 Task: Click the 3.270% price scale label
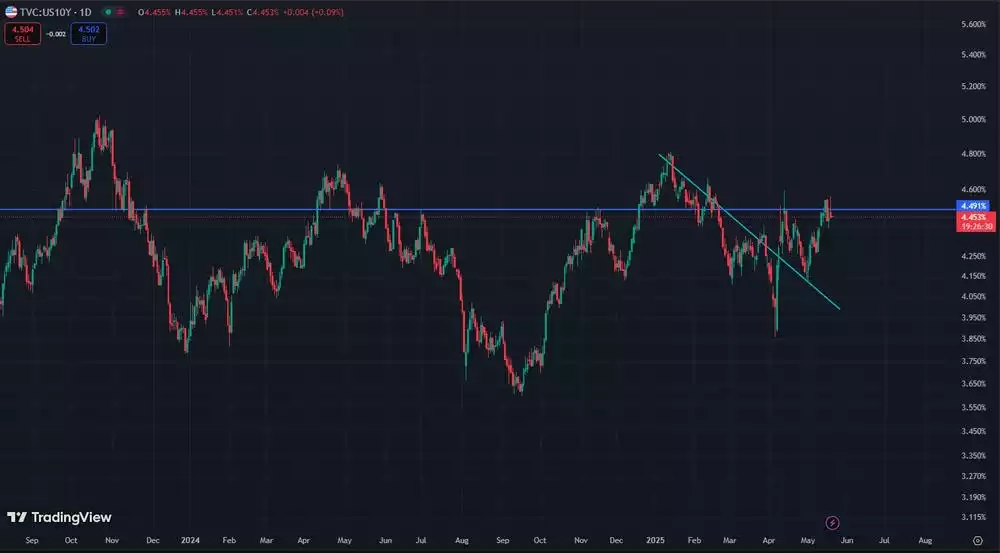click(973, 476)
